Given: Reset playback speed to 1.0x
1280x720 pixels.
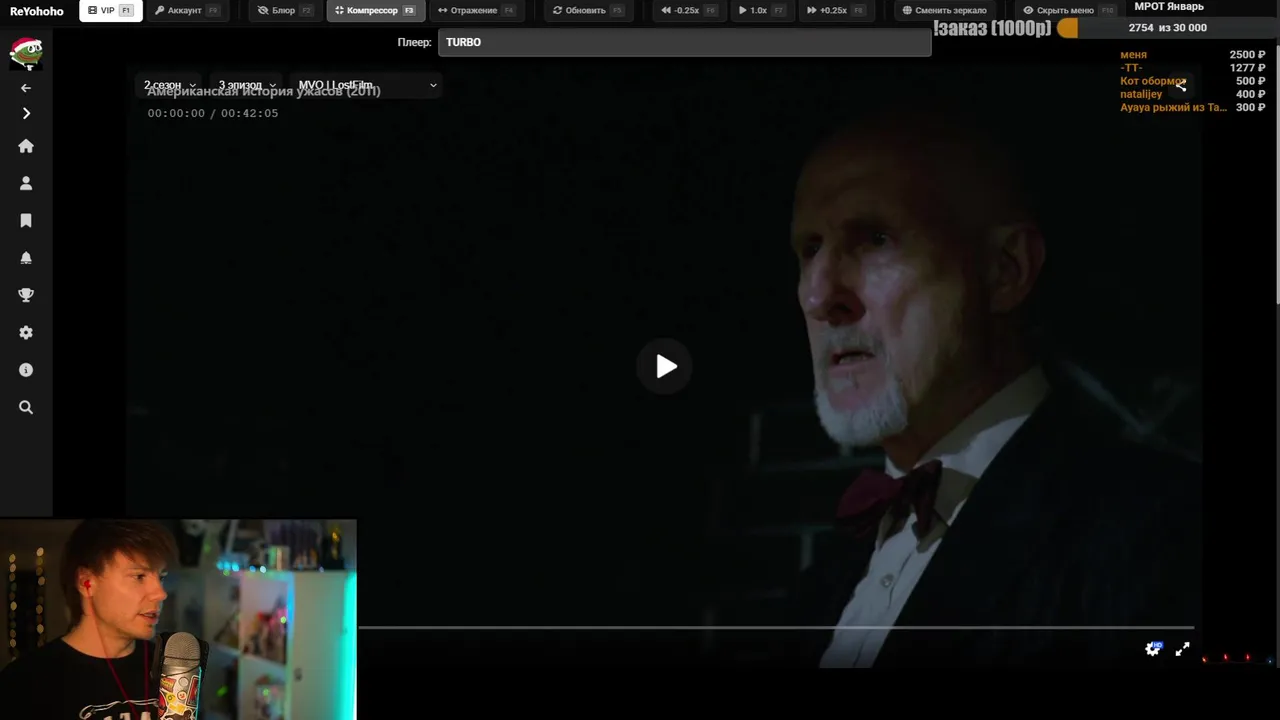Looking at the screenshot, I should [761, 11].
